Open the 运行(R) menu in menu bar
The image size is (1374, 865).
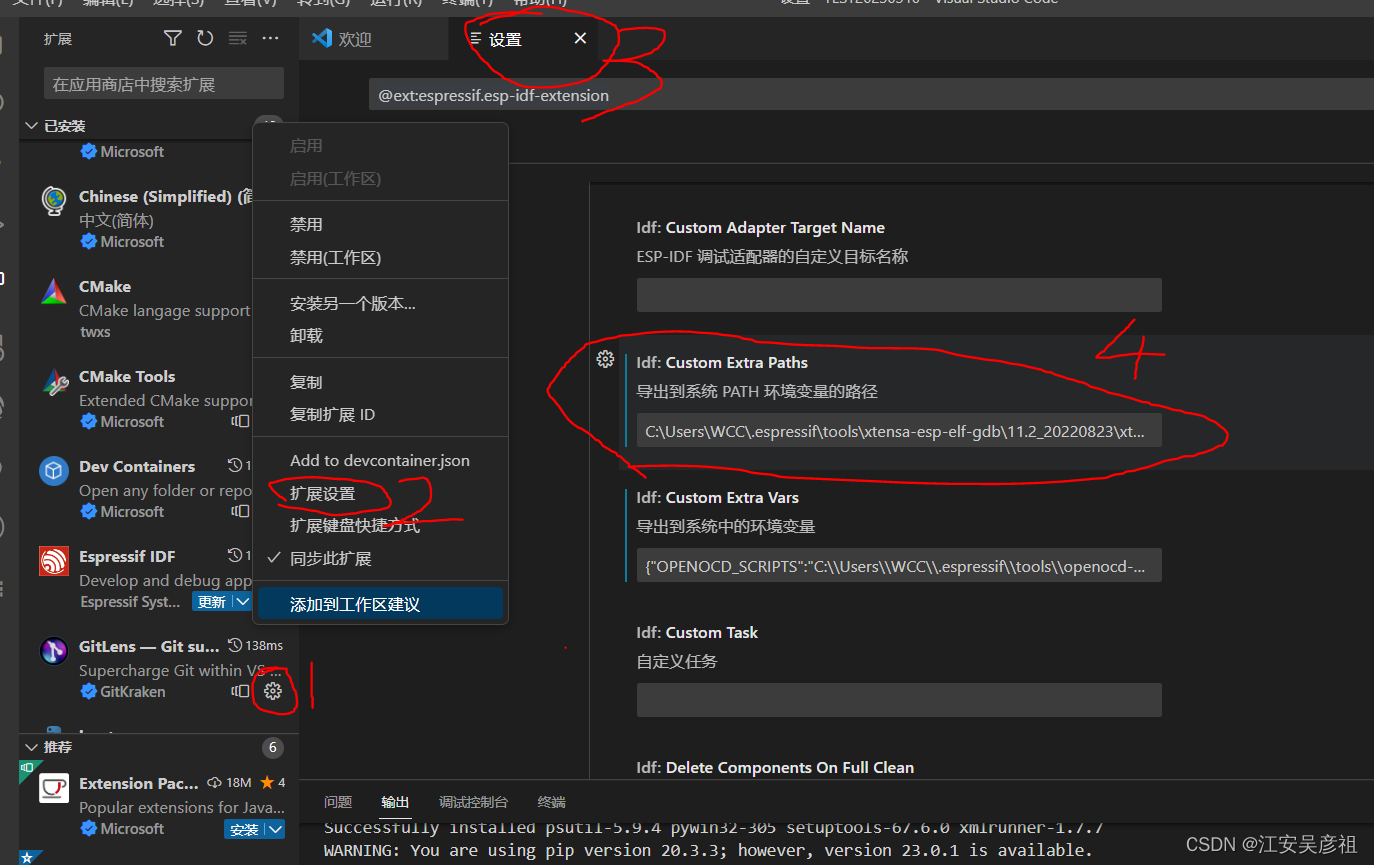click(398, 2)
